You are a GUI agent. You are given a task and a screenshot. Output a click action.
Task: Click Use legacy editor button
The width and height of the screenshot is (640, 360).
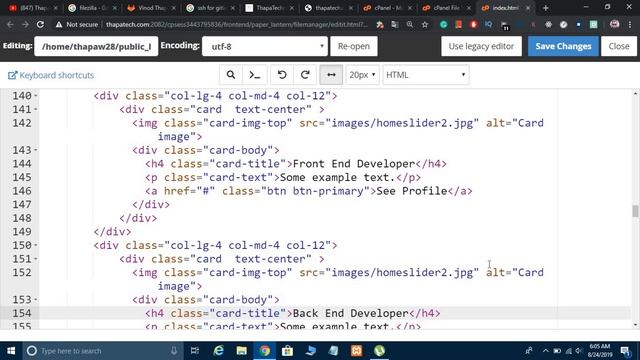click(x=481, y=46)
